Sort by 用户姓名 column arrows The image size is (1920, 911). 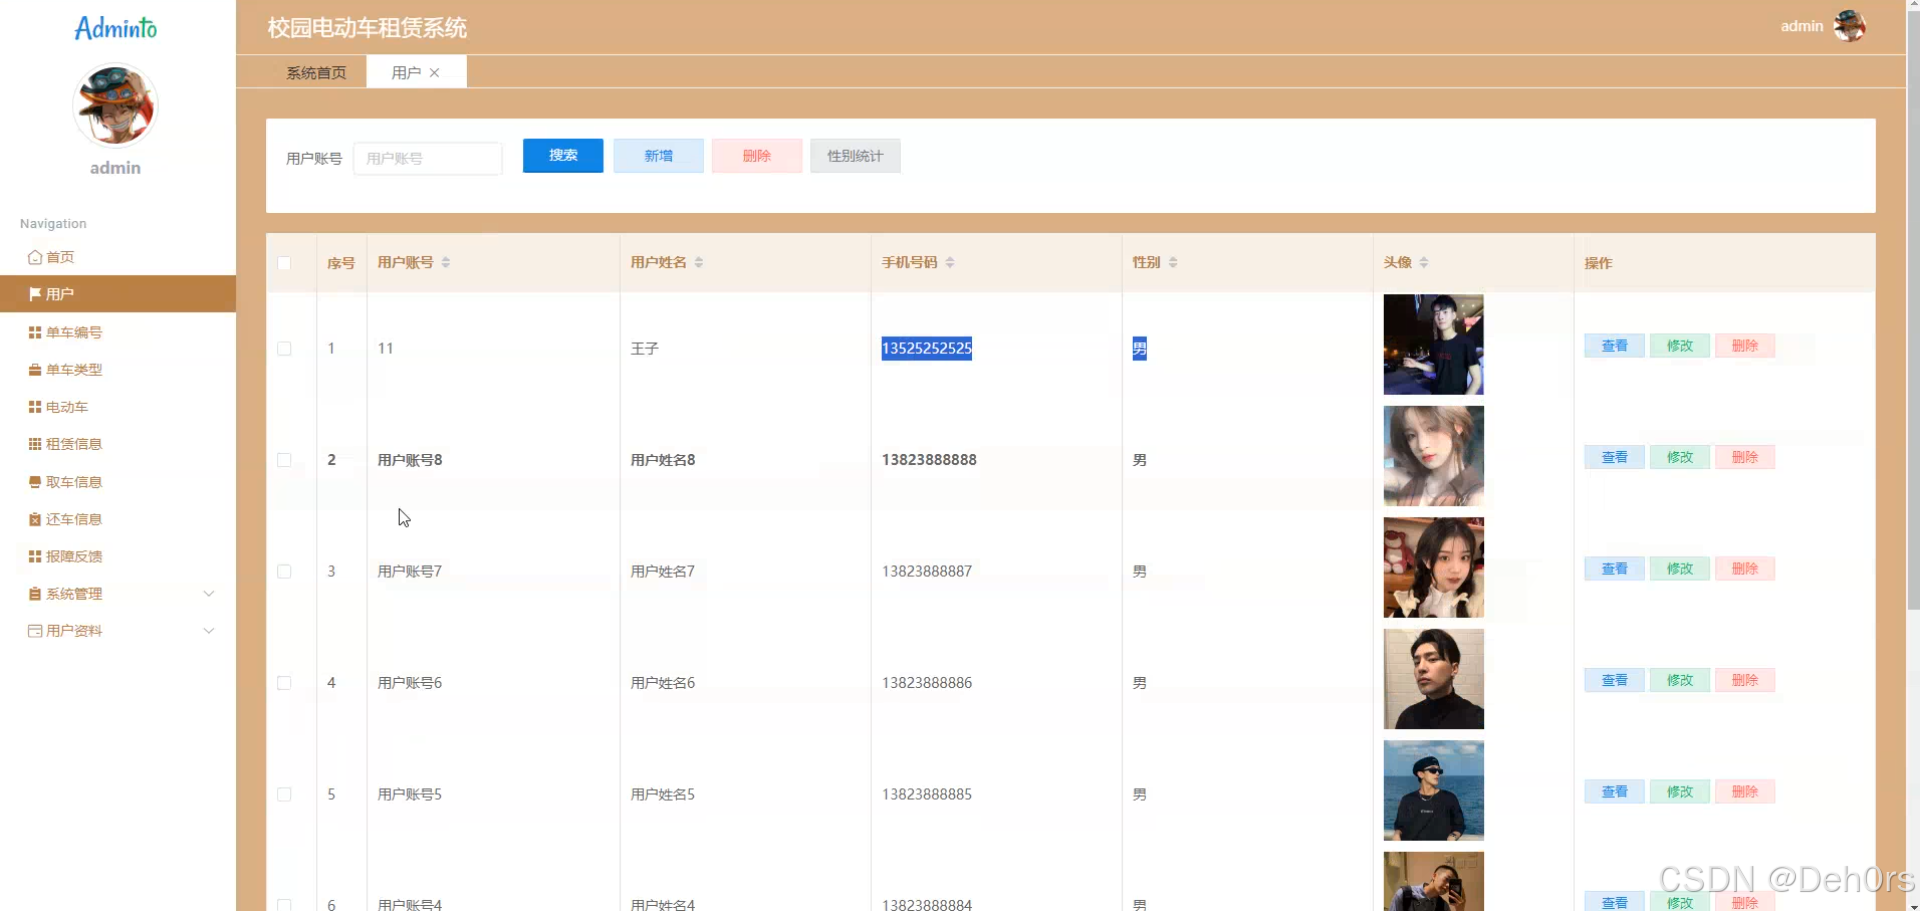[699, 262]
